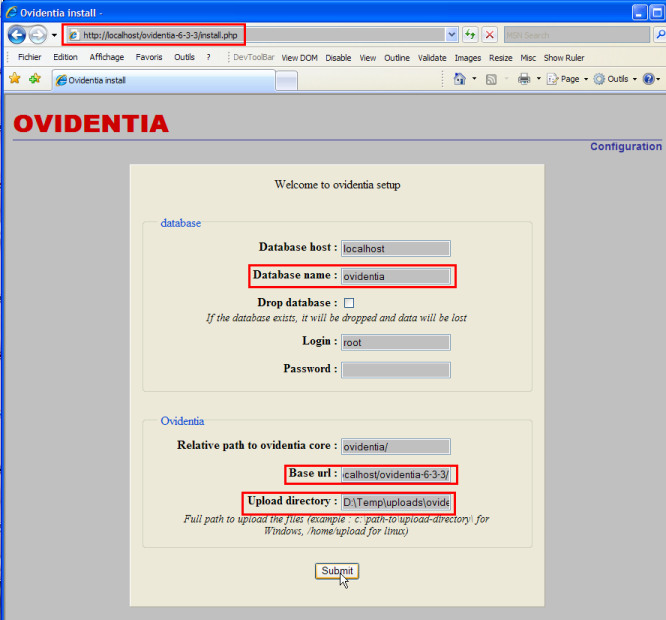
Task: Open the address bar history dropdown
Action: (x=452, y=35)
